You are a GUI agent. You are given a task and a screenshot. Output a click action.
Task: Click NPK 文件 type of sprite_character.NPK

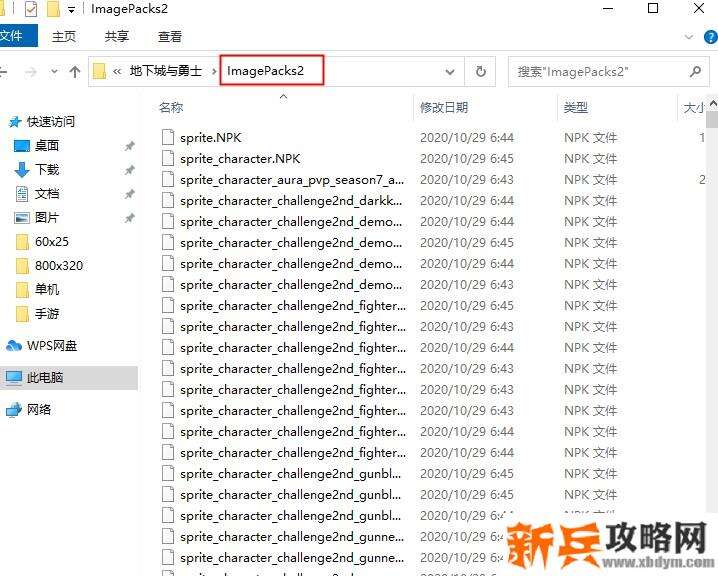tap(590, 159)
